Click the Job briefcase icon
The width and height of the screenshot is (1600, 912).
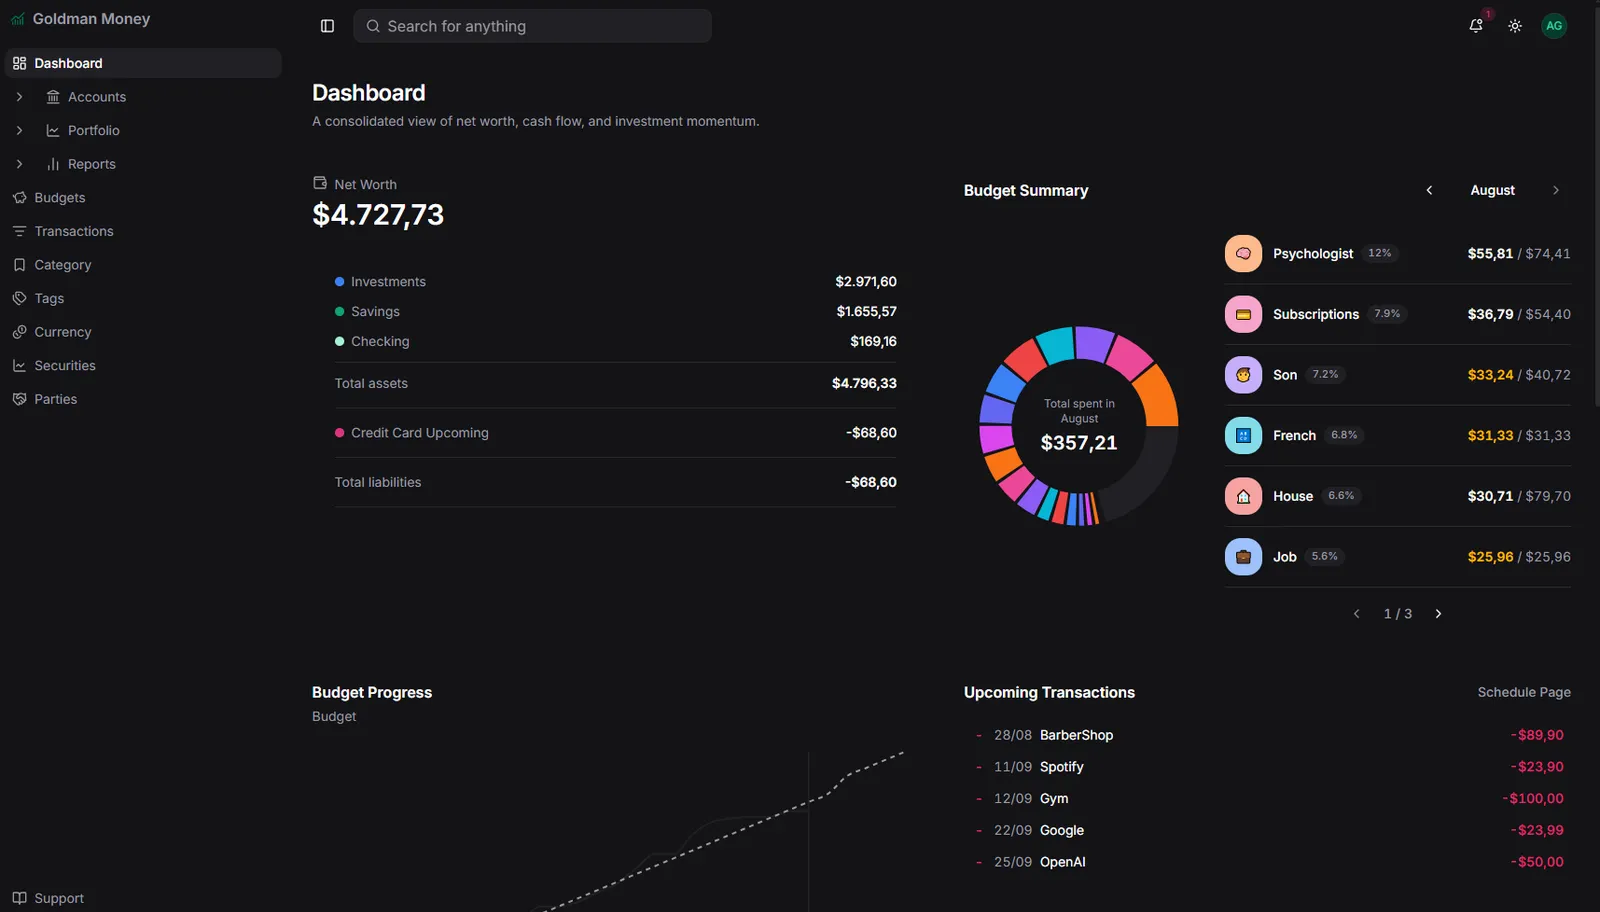(1243, 557)
